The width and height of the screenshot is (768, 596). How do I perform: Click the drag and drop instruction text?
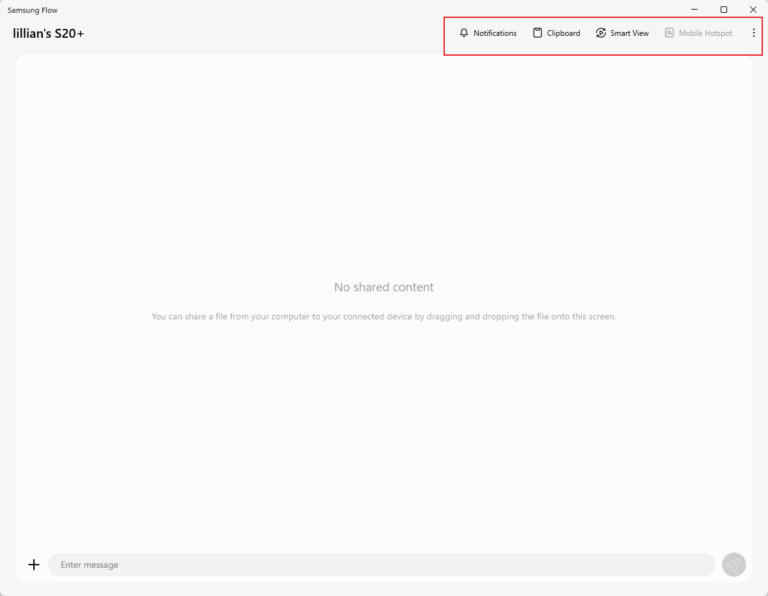point(384,316)
